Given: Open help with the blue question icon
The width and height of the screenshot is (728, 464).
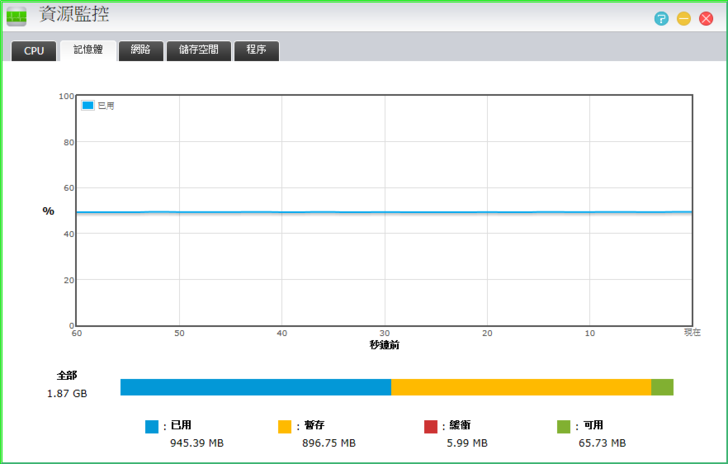Looking at the screenshot, I should [661, 19].
